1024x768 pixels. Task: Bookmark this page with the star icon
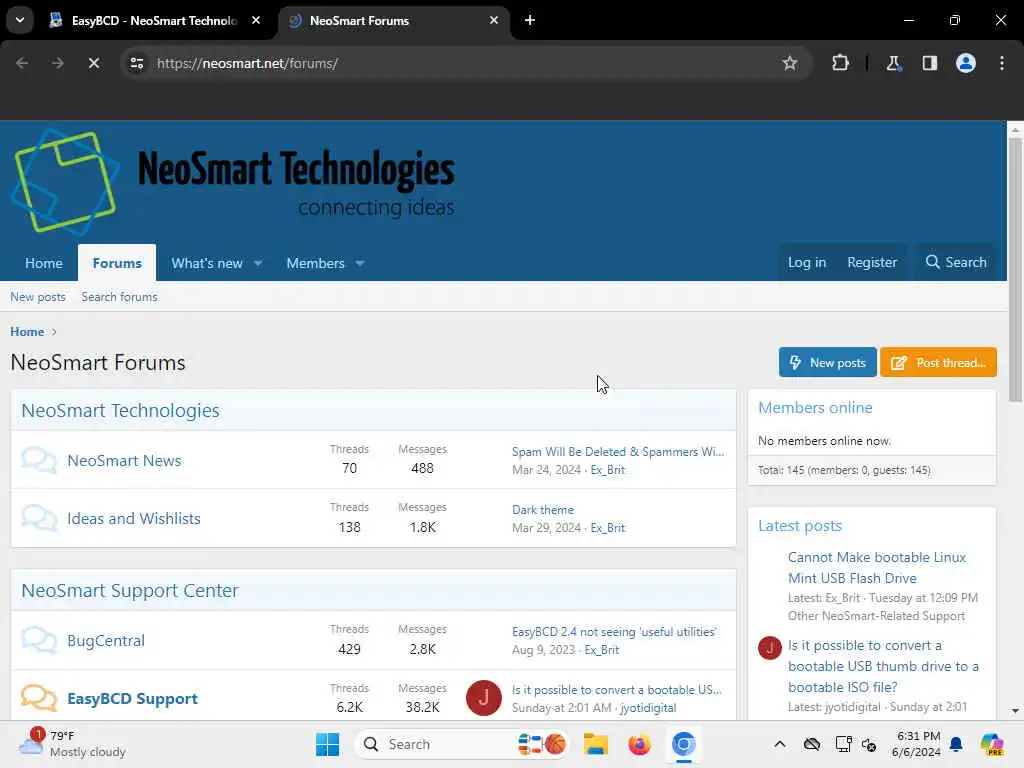click(790, 63)
